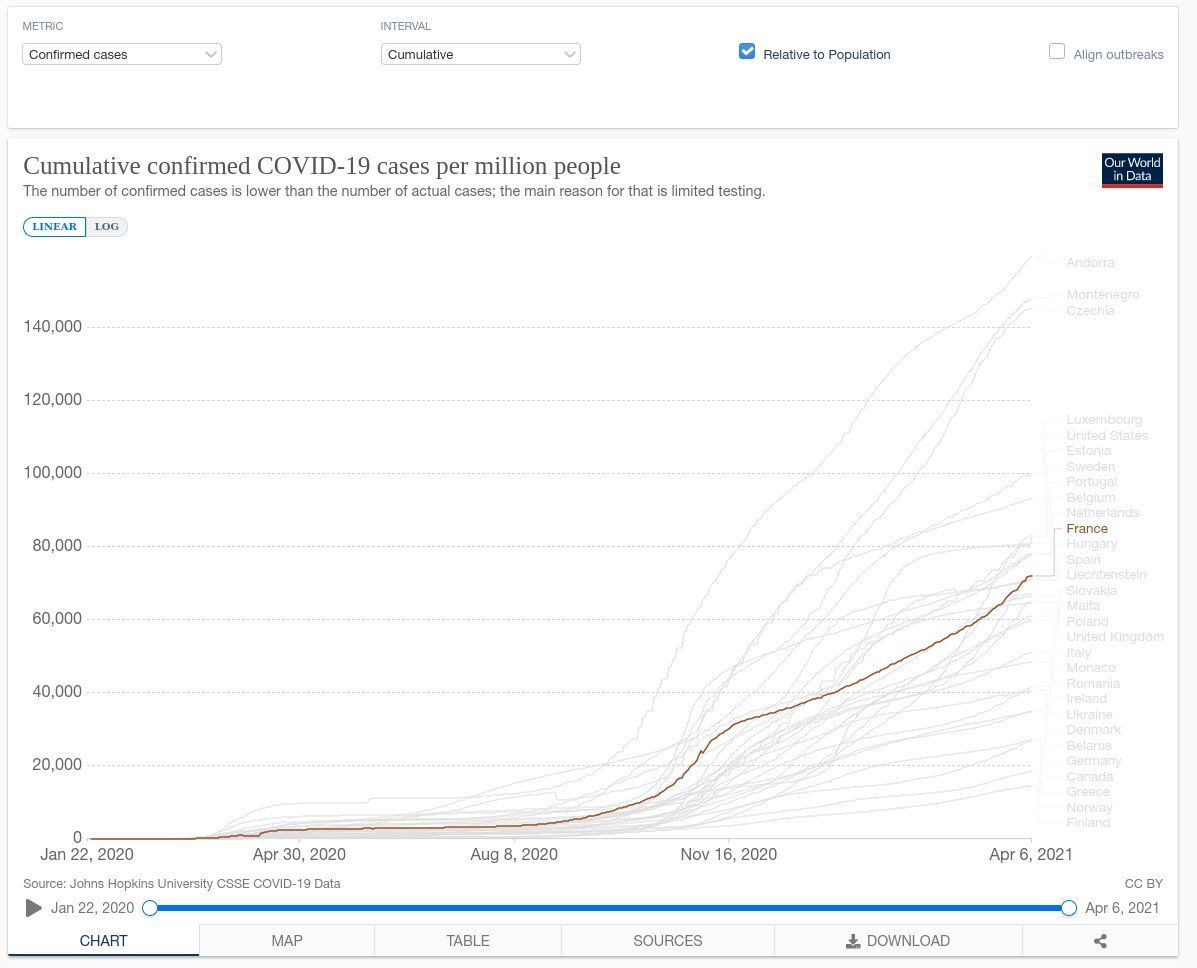
Task: Select the LINEAR scale option
Action: [x=54, y=227]
